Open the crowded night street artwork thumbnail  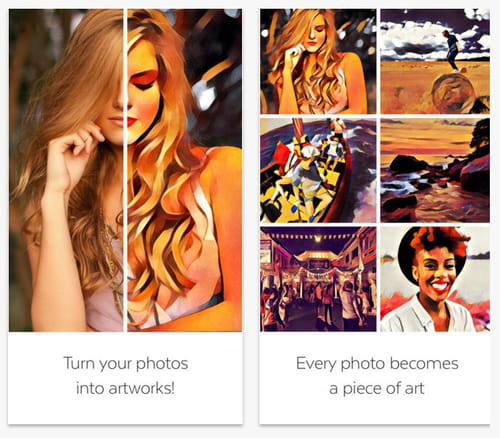click(x=318, y=279)
